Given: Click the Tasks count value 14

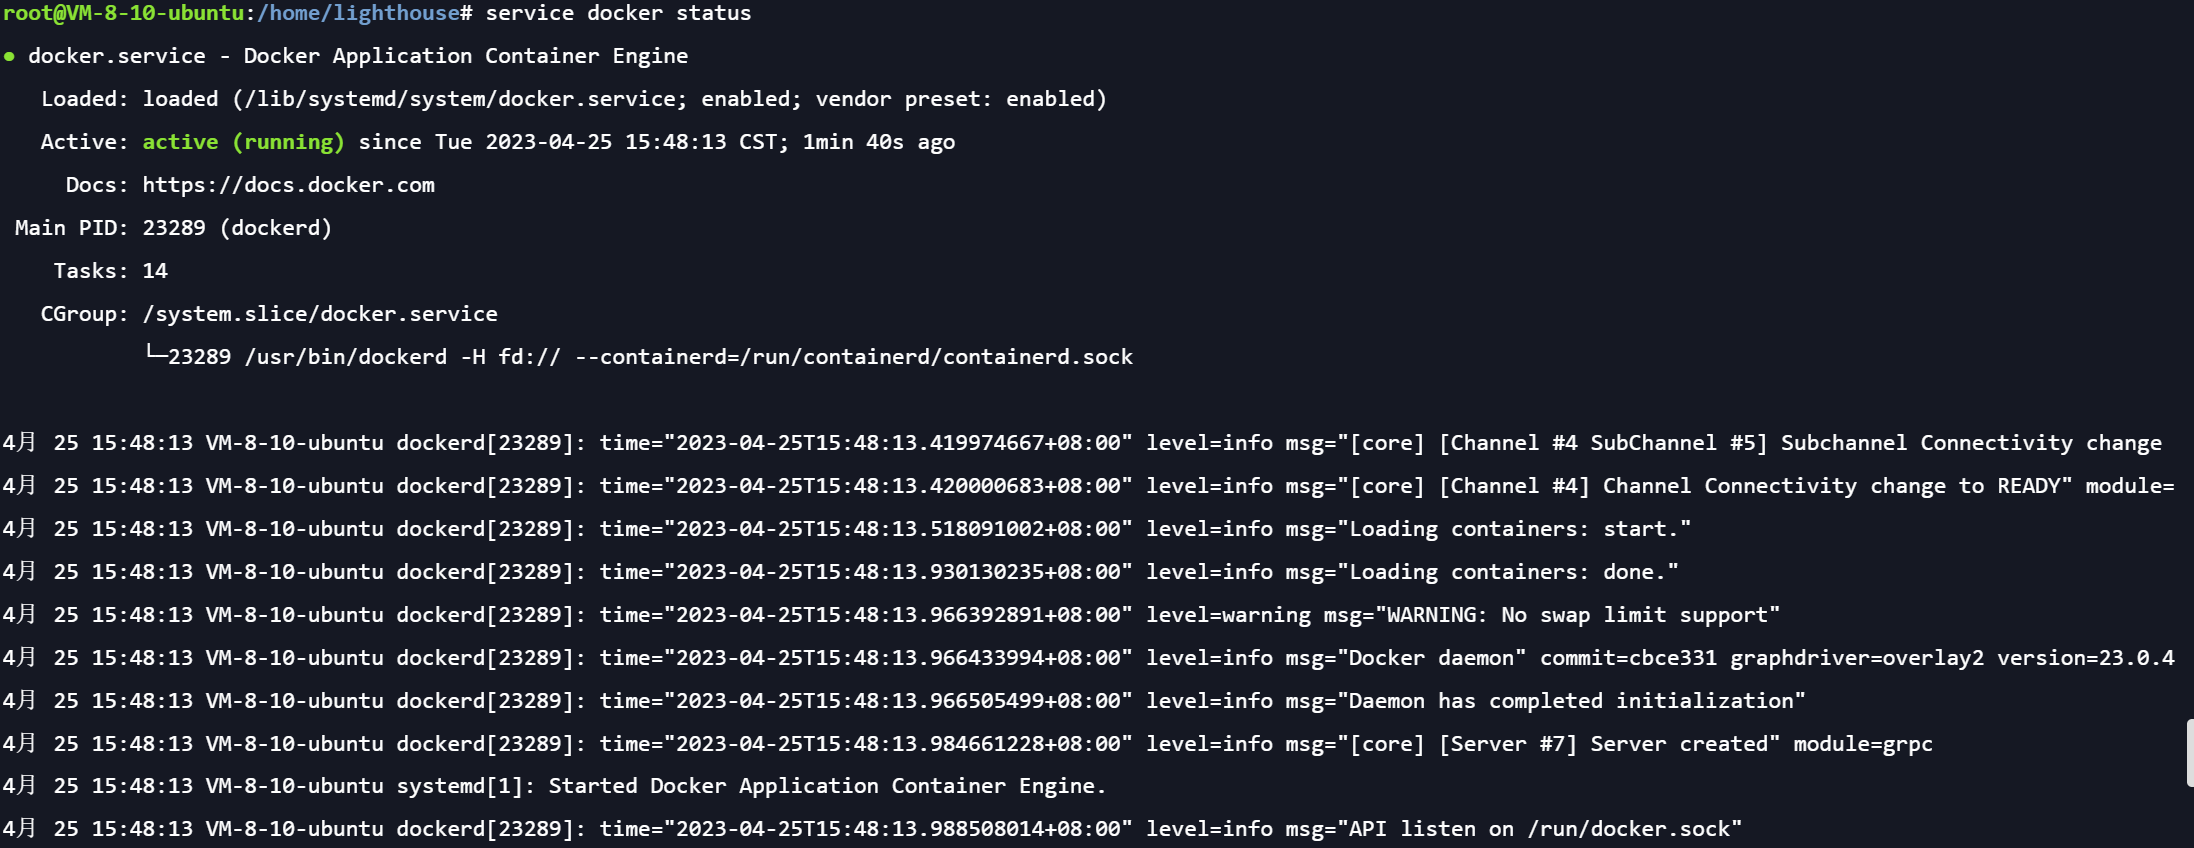Looking at the screenshot, I should click(155, 271).
